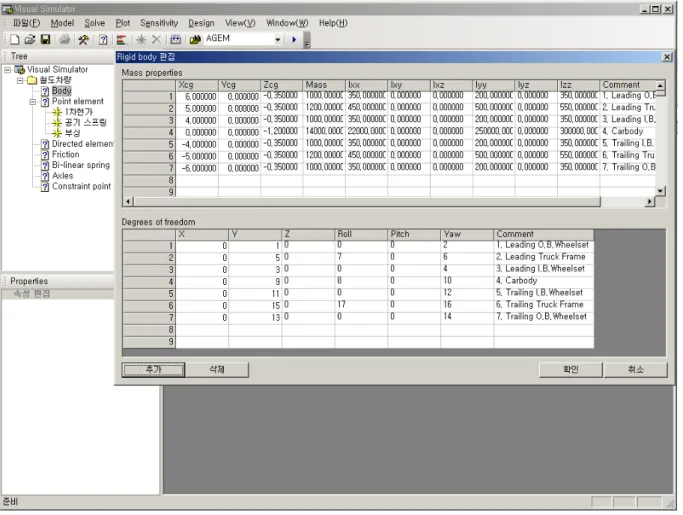Viewport: 683px width, 515px height.
Task: Click the 추가 add button
Action: 153,370
